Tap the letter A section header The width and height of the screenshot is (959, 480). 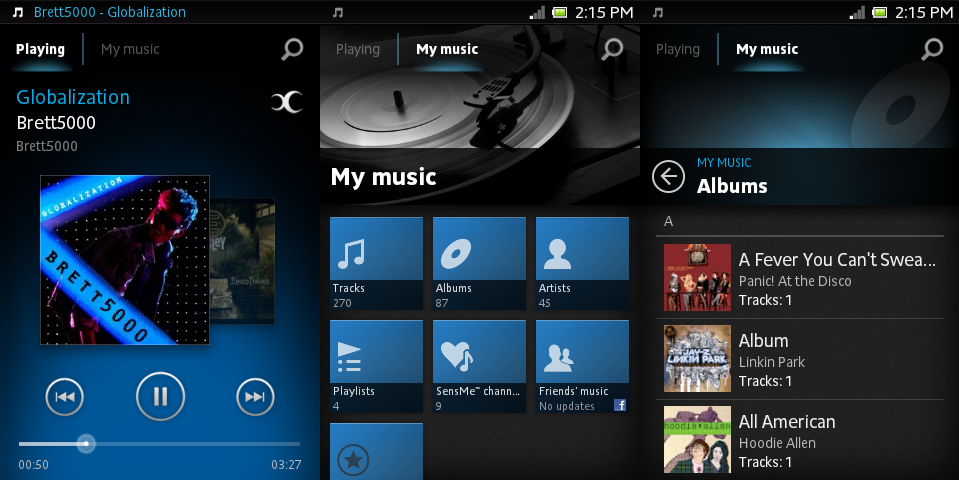[668, 221]
